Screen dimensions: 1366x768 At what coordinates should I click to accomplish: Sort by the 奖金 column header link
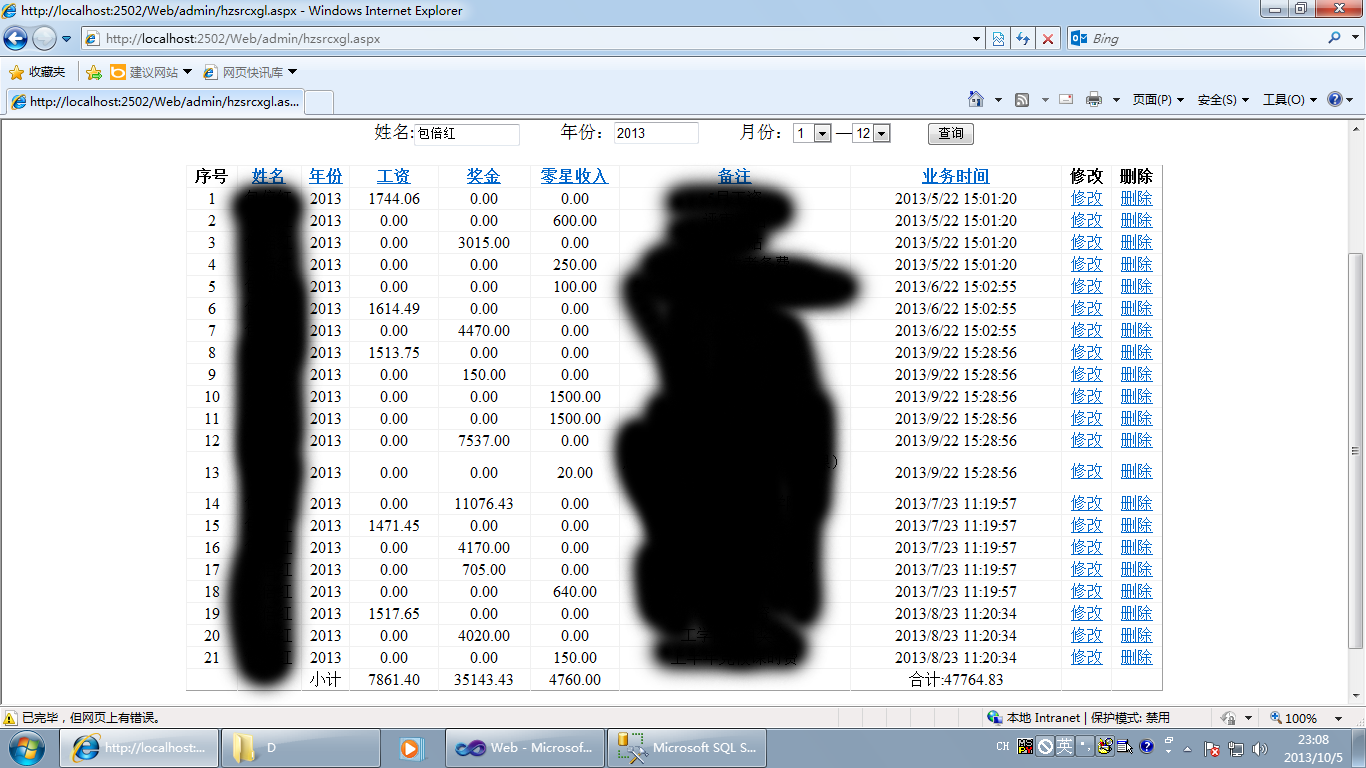point(483,176)
